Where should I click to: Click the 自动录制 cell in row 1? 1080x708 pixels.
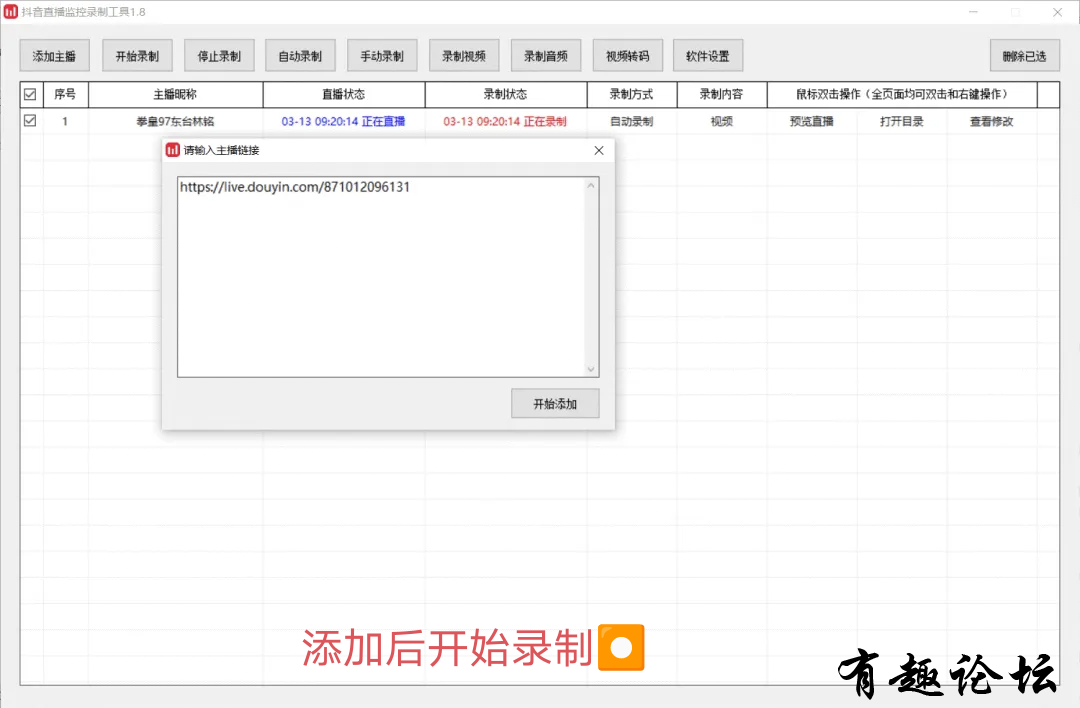coord(632,121)
